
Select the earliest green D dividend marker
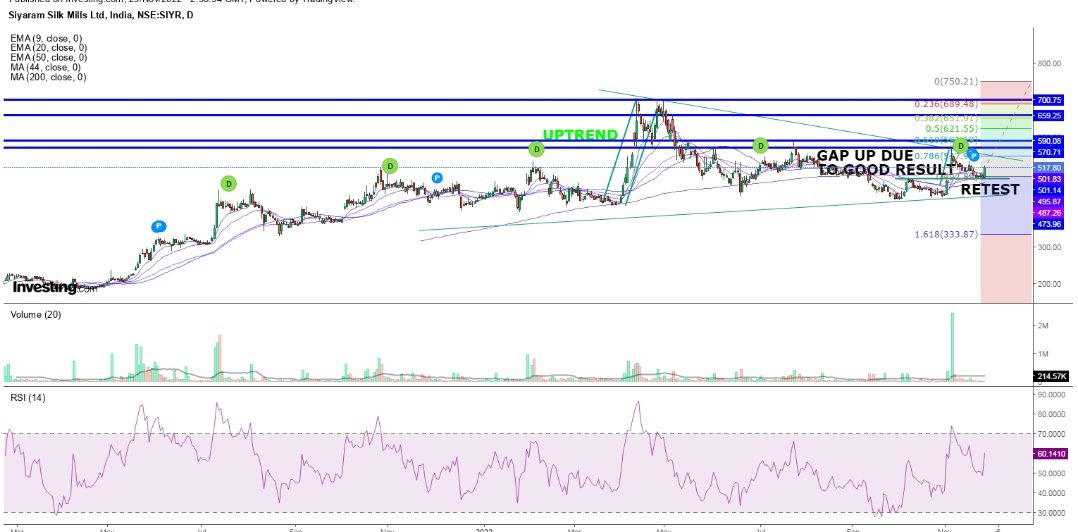(228, 183)
